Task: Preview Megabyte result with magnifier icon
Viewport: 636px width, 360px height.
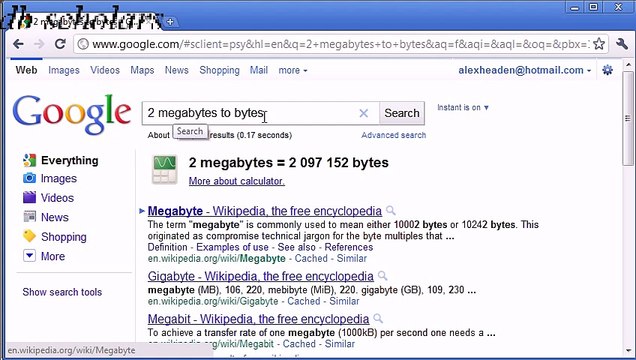Action: point(390,210)
